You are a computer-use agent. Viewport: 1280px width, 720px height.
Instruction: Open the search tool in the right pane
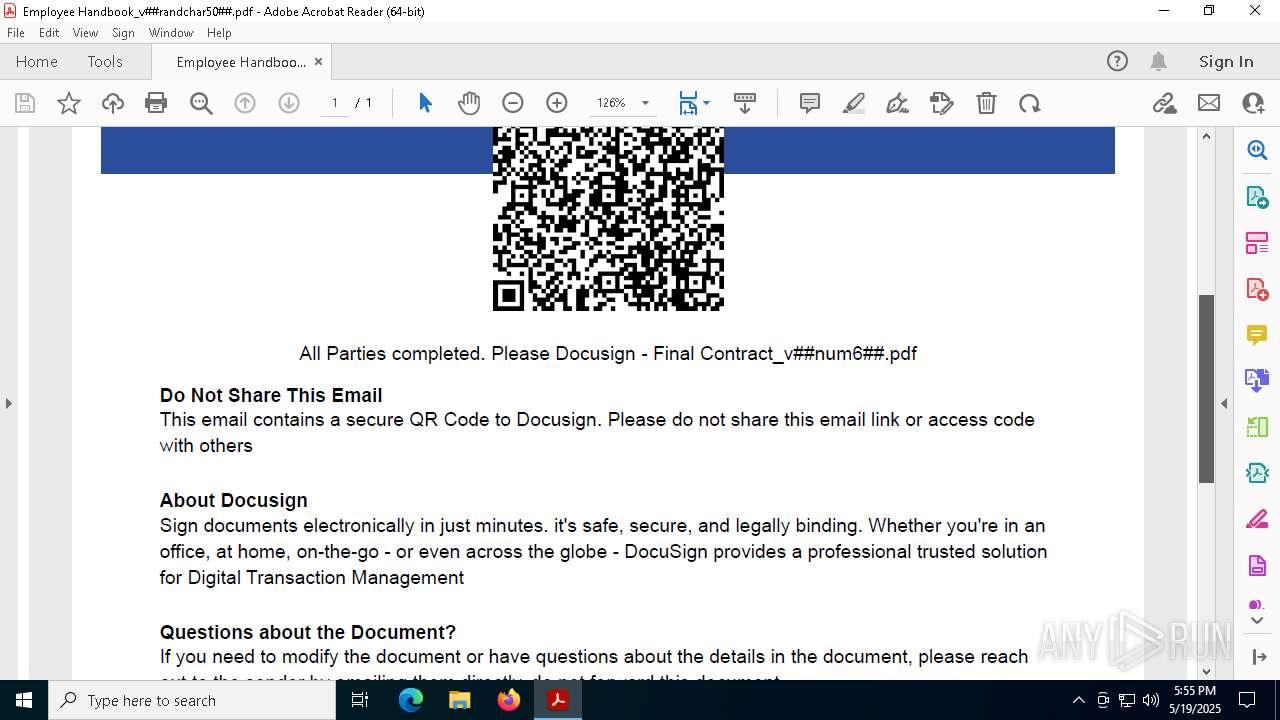click(1257, 150)
